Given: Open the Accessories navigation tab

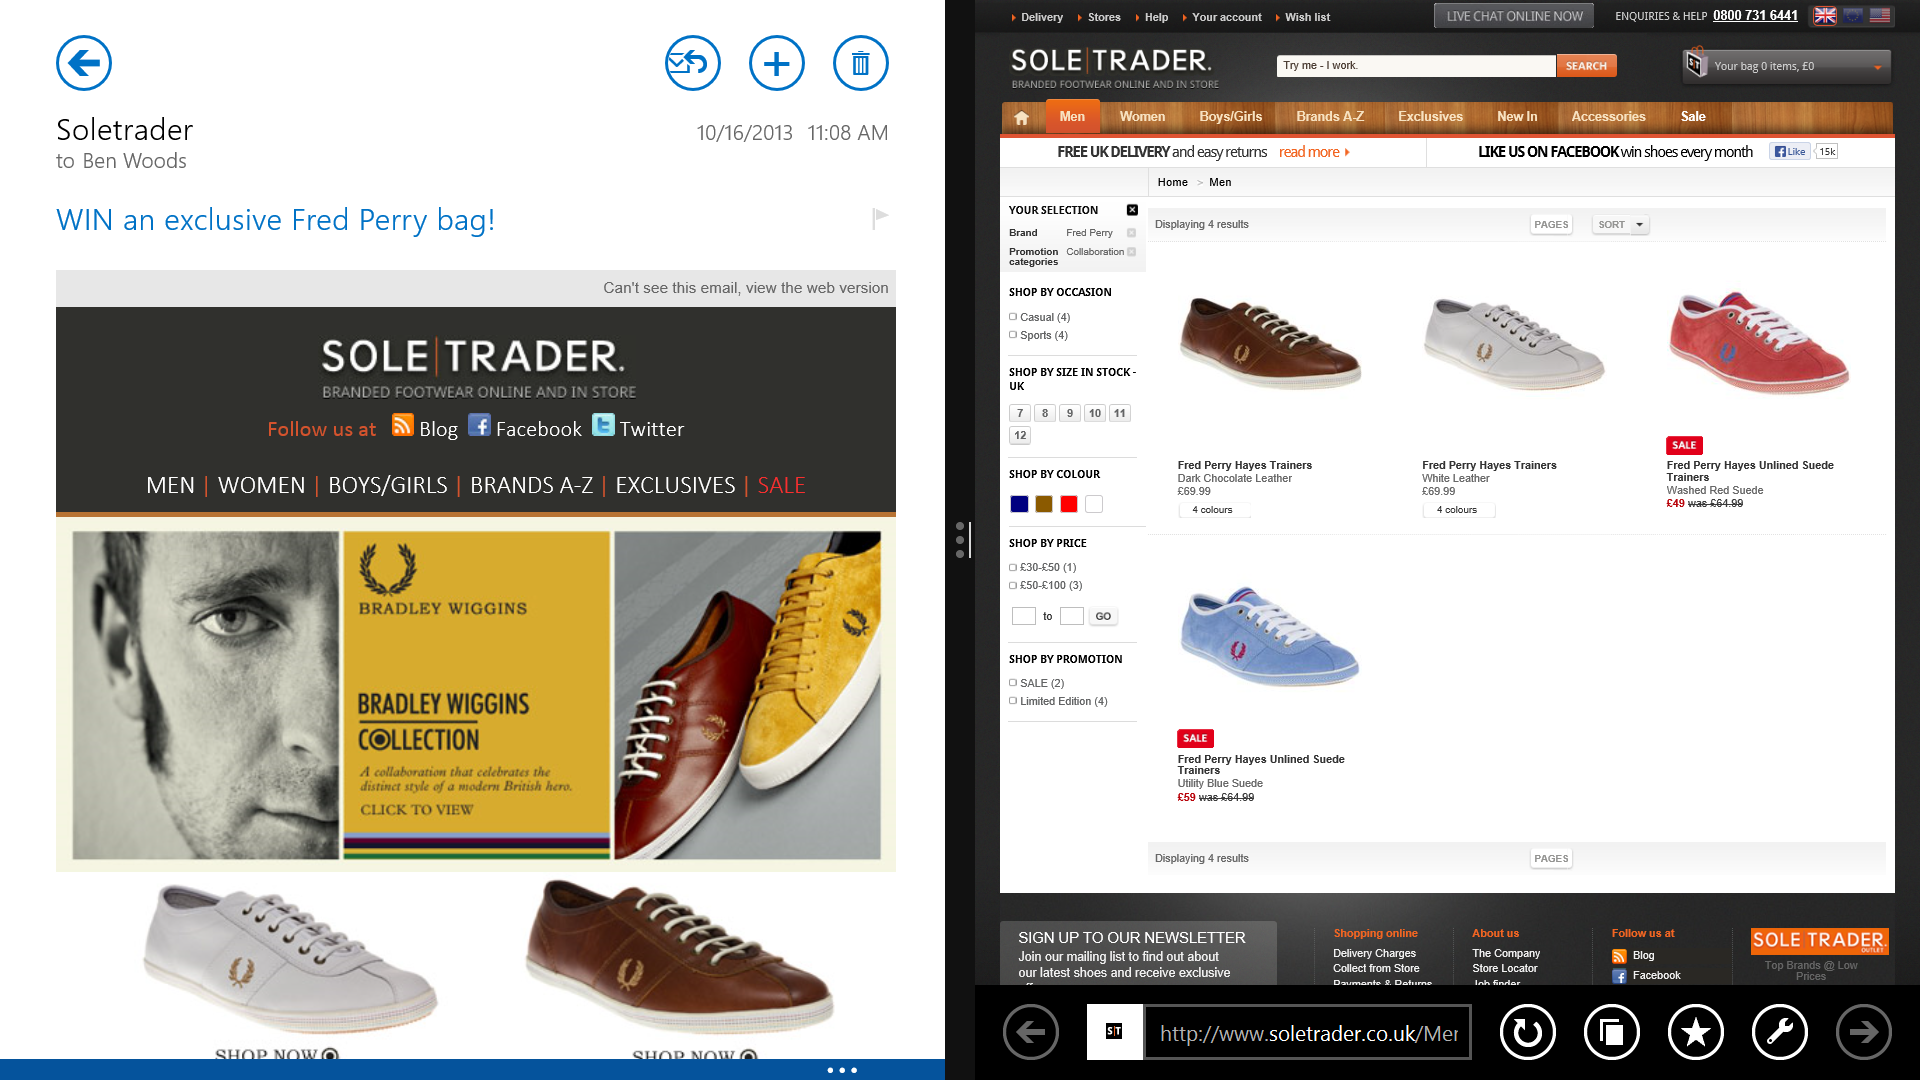Looking at the screenshot, I should pyautogui.click(x=1608, y=117).
